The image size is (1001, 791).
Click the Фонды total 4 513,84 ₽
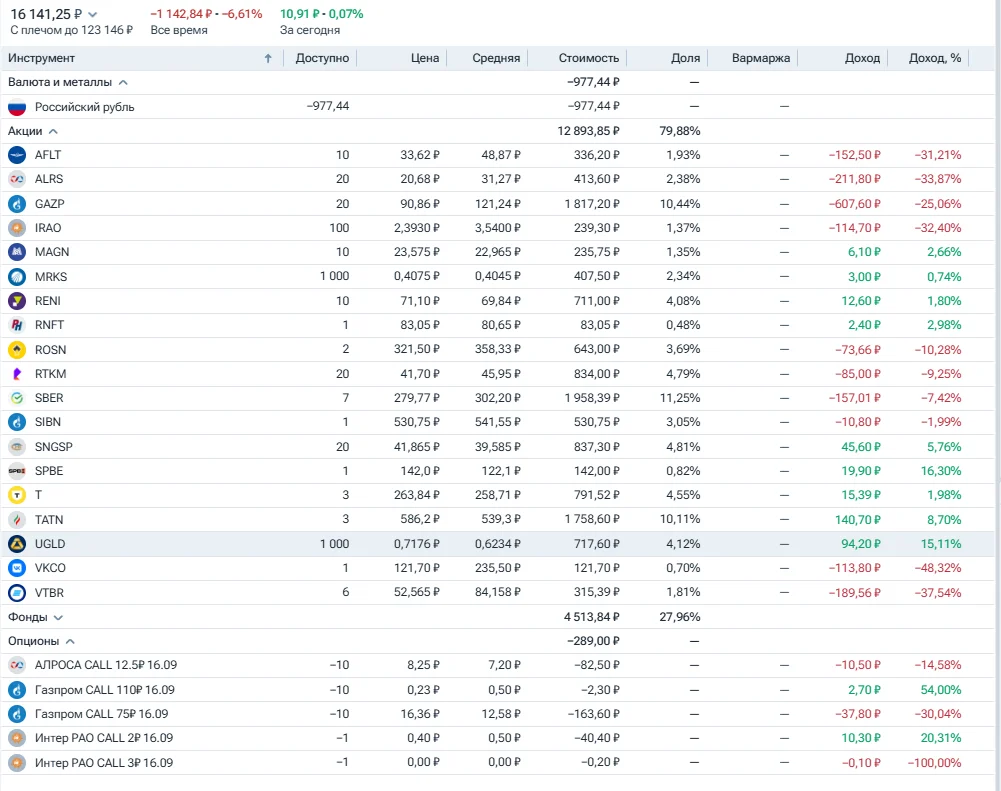[591, 617]
